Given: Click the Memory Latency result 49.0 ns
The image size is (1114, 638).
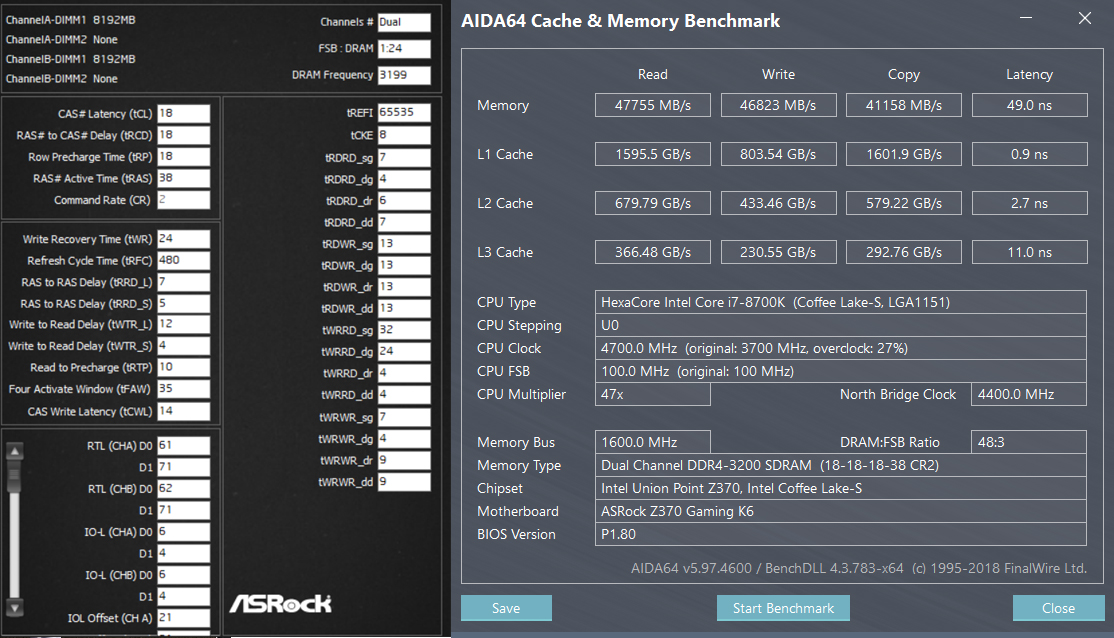Looking at the screenshot, I should coord(1029,105).
